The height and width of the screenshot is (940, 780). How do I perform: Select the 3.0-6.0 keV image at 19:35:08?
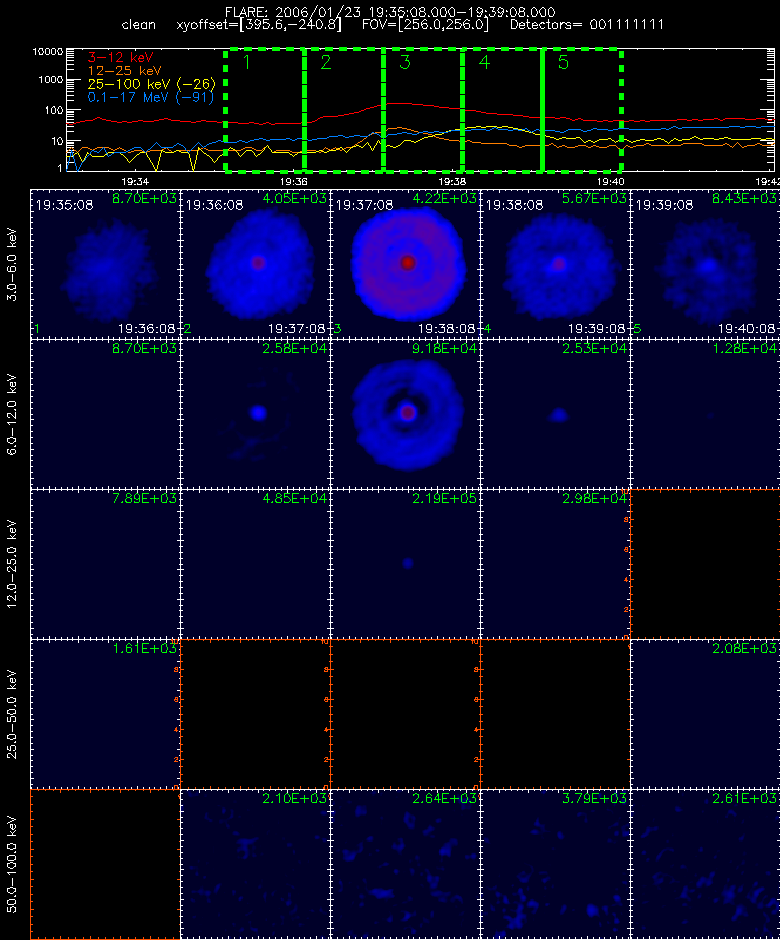coord(106,264)
